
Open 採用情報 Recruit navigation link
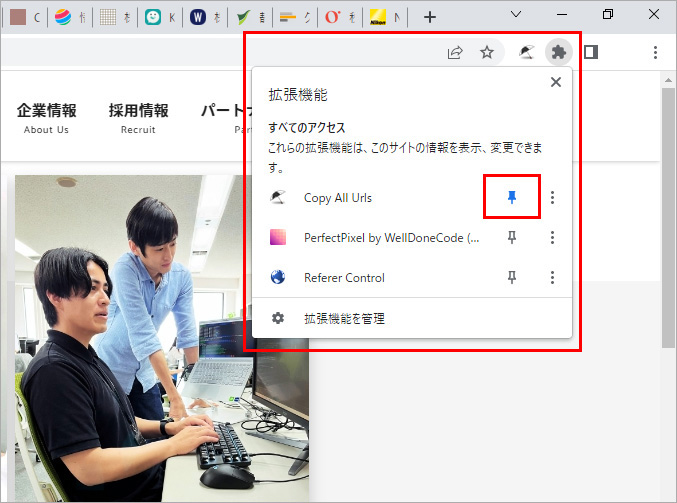coord(138,118)
